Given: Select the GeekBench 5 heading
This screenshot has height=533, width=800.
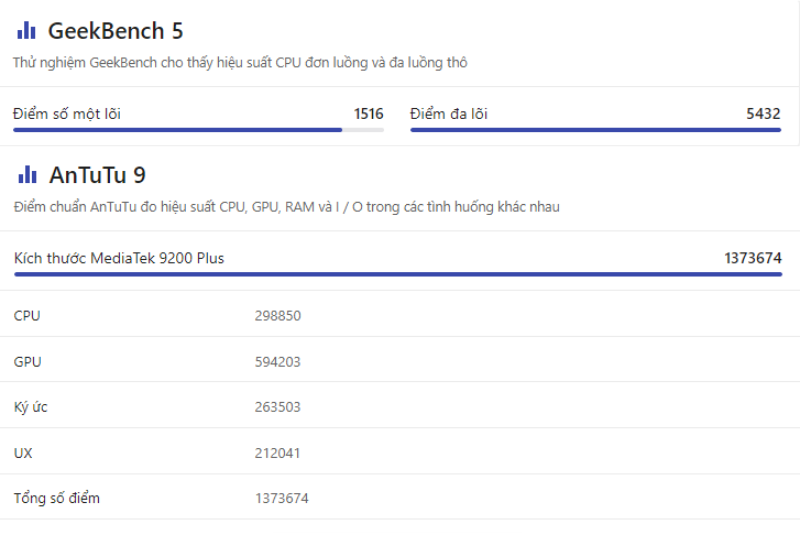Looking at the screenshot, I should [x=115, y=31].
